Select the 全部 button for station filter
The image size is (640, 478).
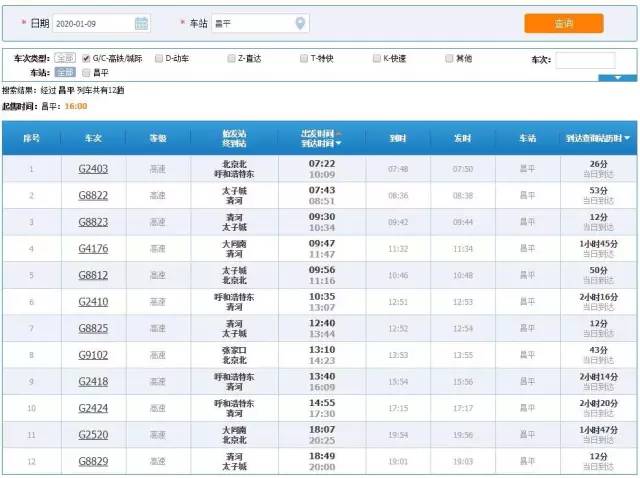click(x=65, y=72)
